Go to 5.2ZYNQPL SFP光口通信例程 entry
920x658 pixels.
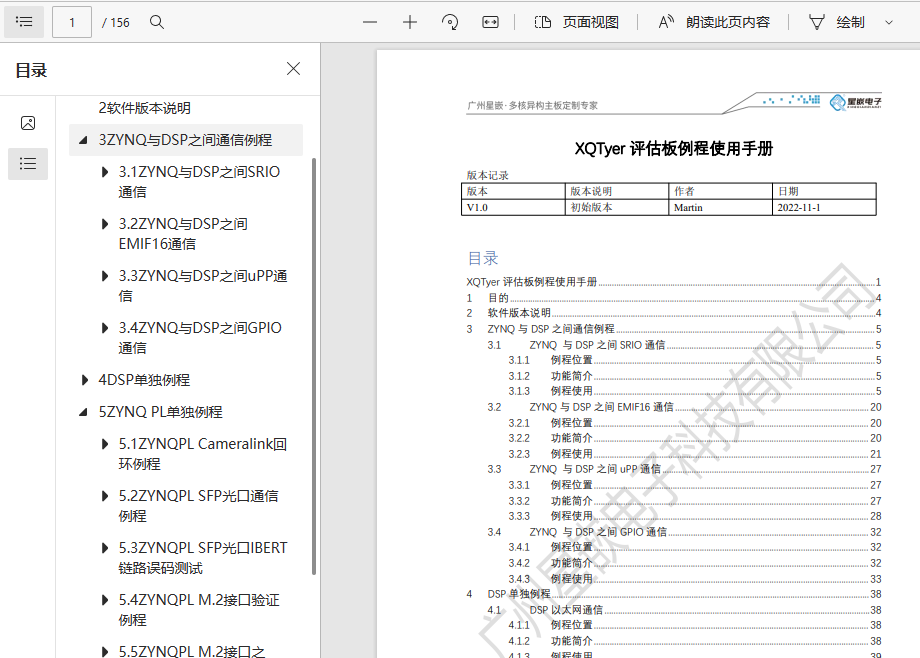pyautogui.click(x=198, y=506)
